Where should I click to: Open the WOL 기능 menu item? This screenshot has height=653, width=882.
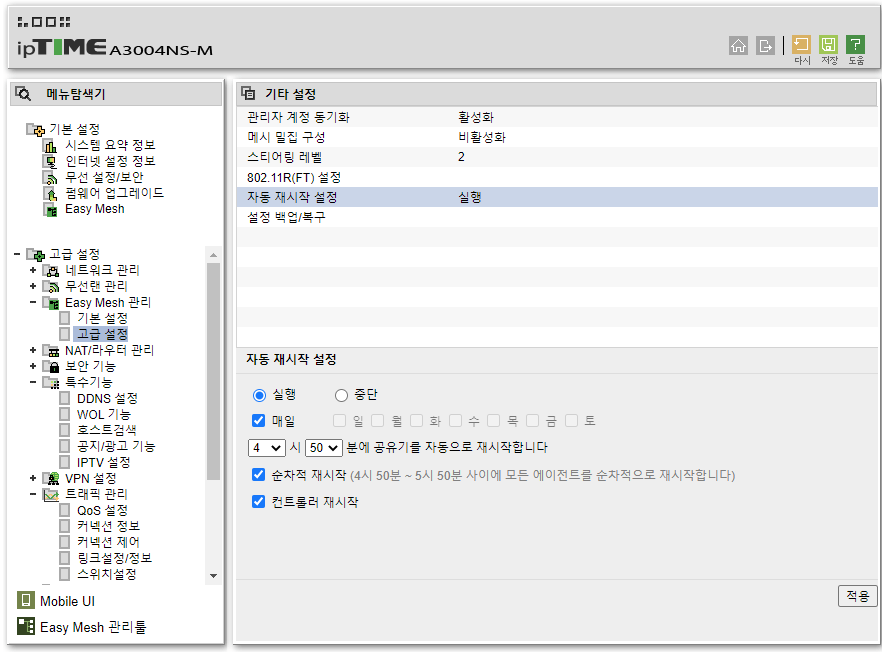coord(104,415)
